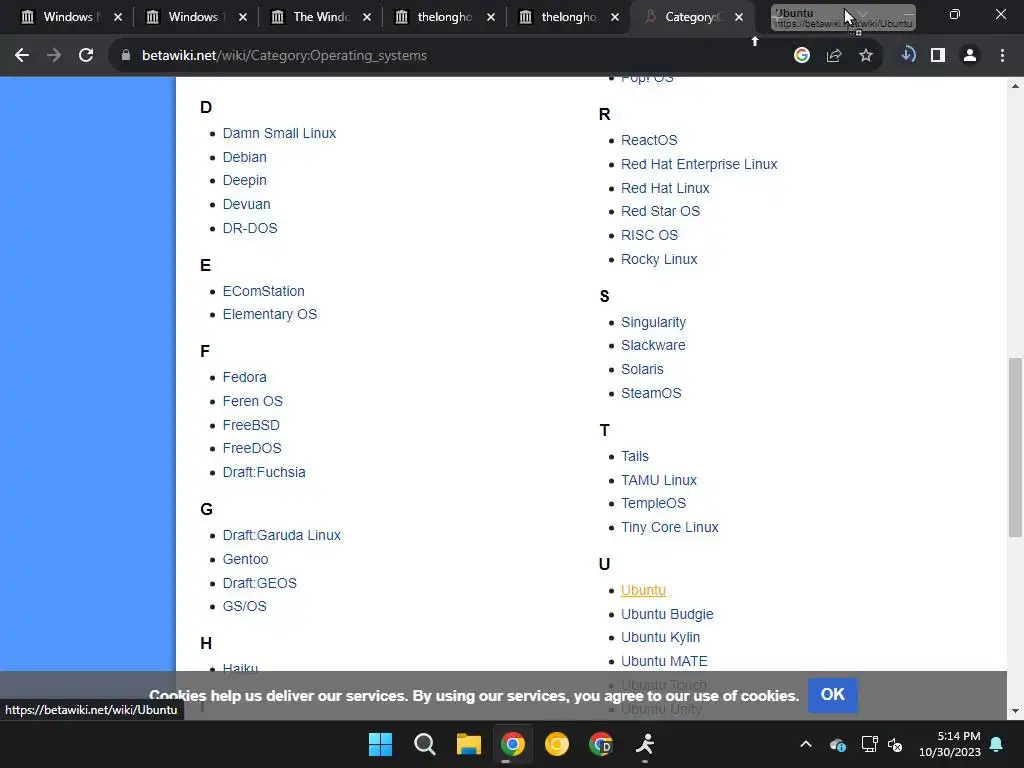The height and width of the screenshot is (768, 1024).
Task: Open the Gentoo article
Action: click(x=245, y=560)
